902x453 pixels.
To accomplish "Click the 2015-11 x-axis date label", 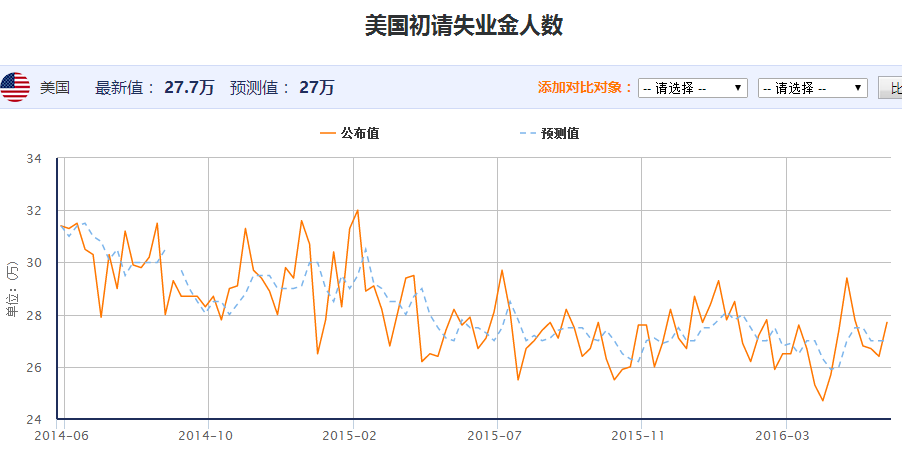I will [x=640, y=436].
